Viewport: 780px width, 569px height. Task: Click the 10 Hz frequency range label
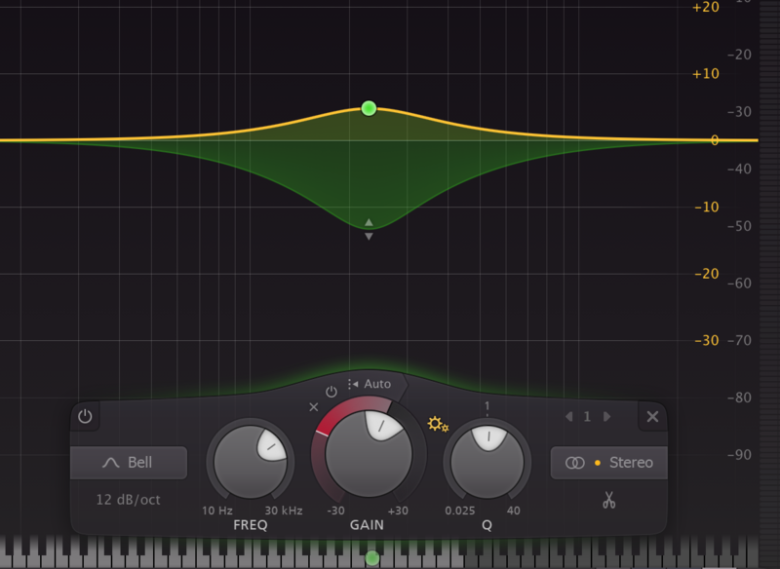click(217, 511)
